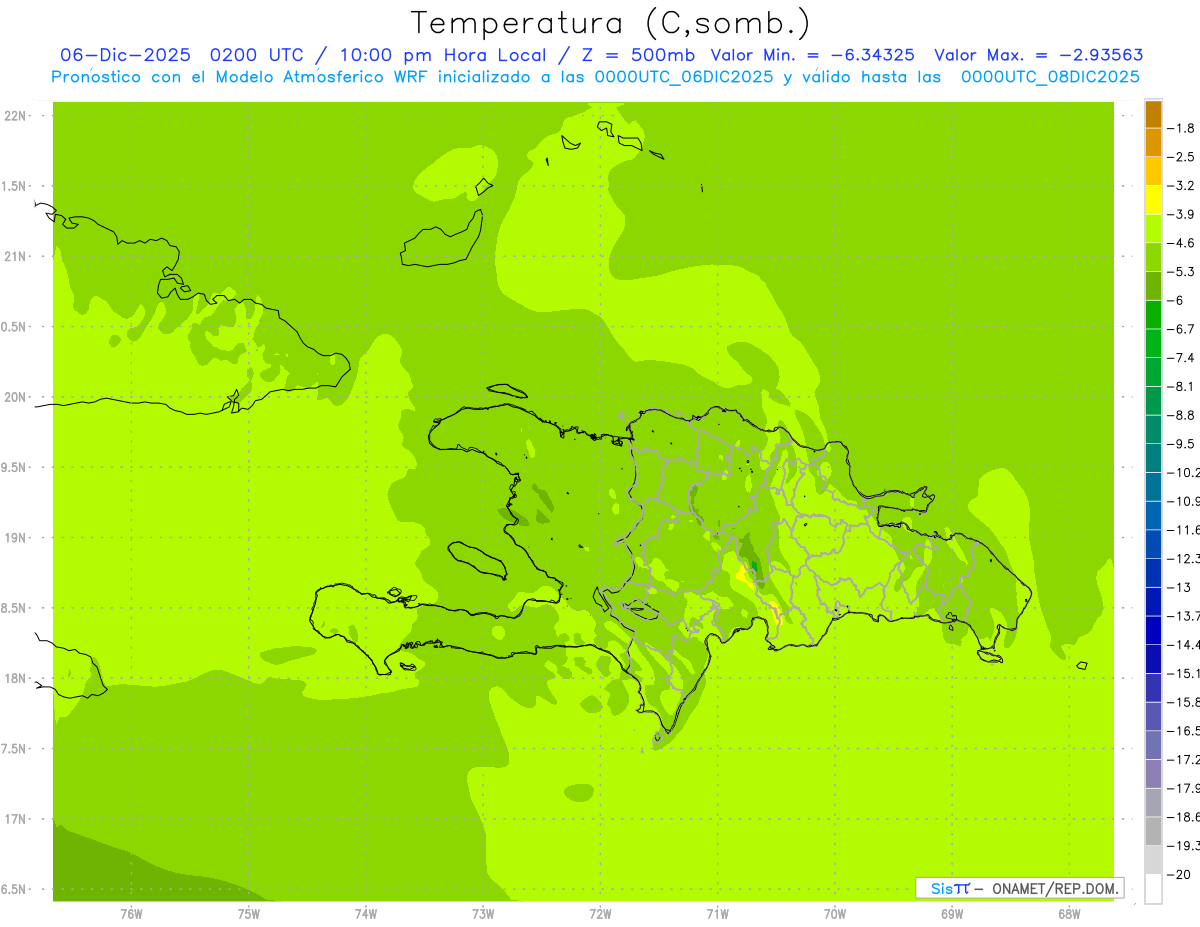Click the -8.1 colorbar value
Viewport: 1200px width, 927px height.
(1181, 386)
